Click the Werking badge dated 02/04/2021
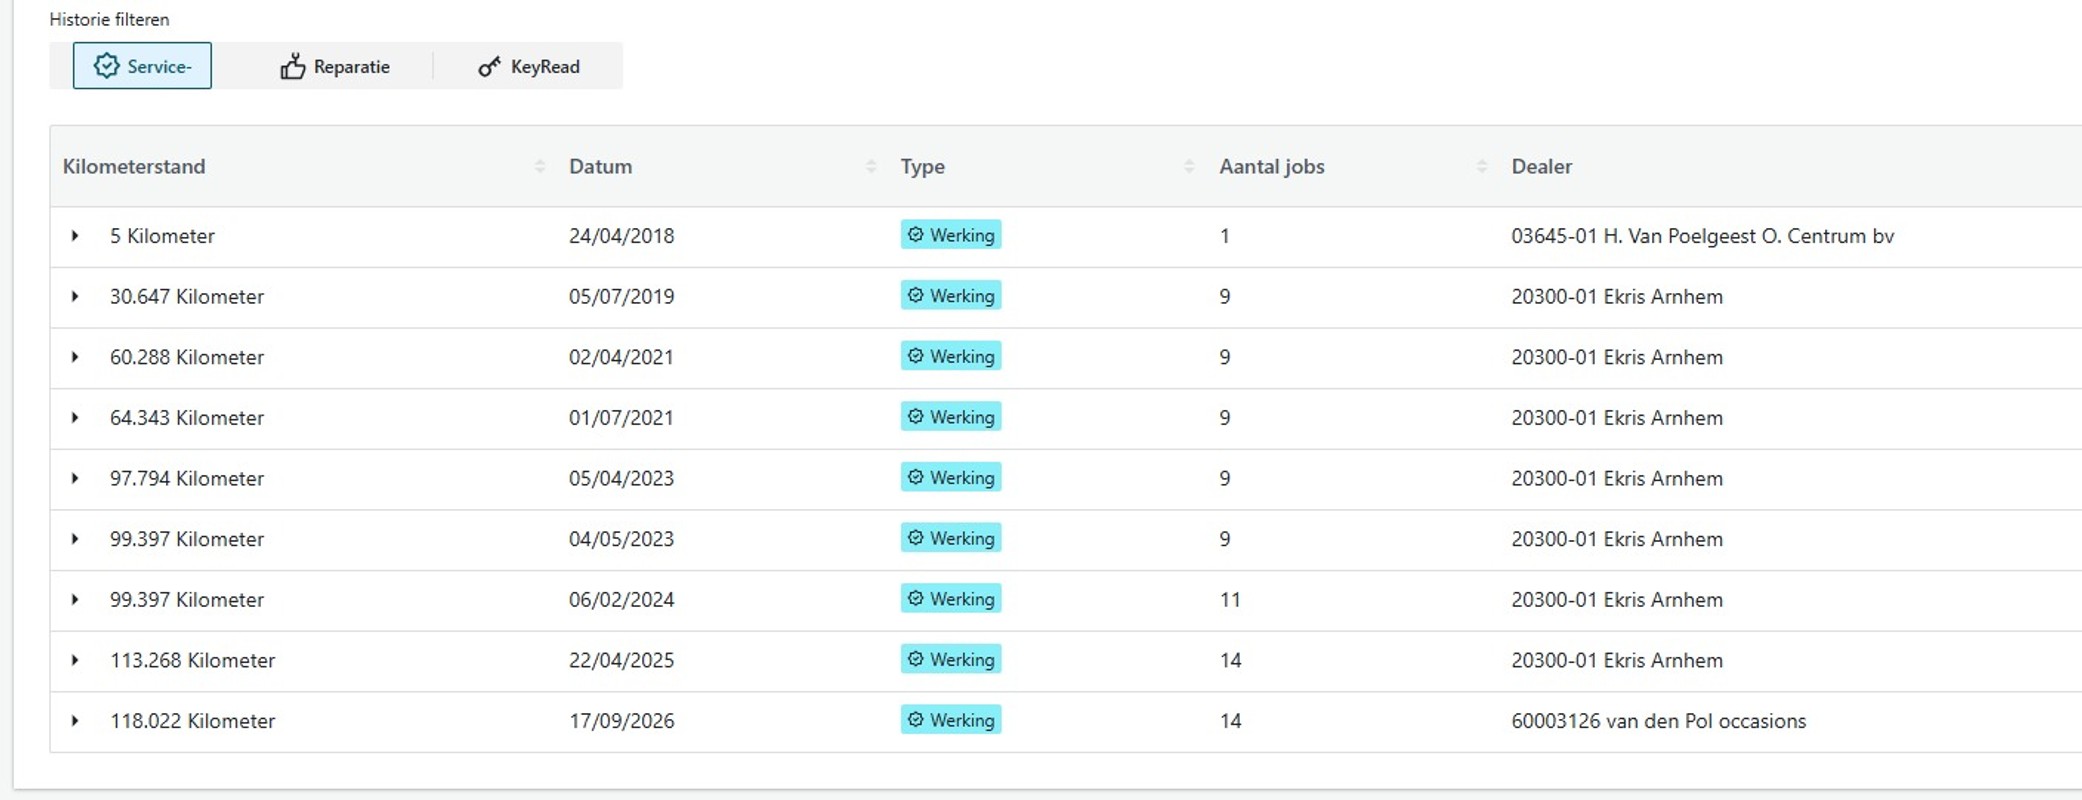Screen dimensions: 2082x800 [x=951, y=356]
